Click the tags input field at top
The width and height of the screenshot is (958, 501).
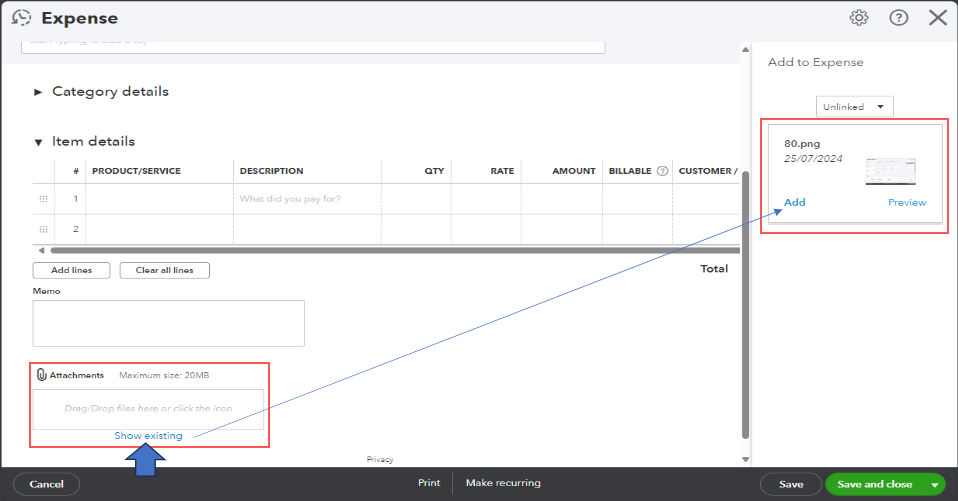pyautogui.click(x=313, y=46)
